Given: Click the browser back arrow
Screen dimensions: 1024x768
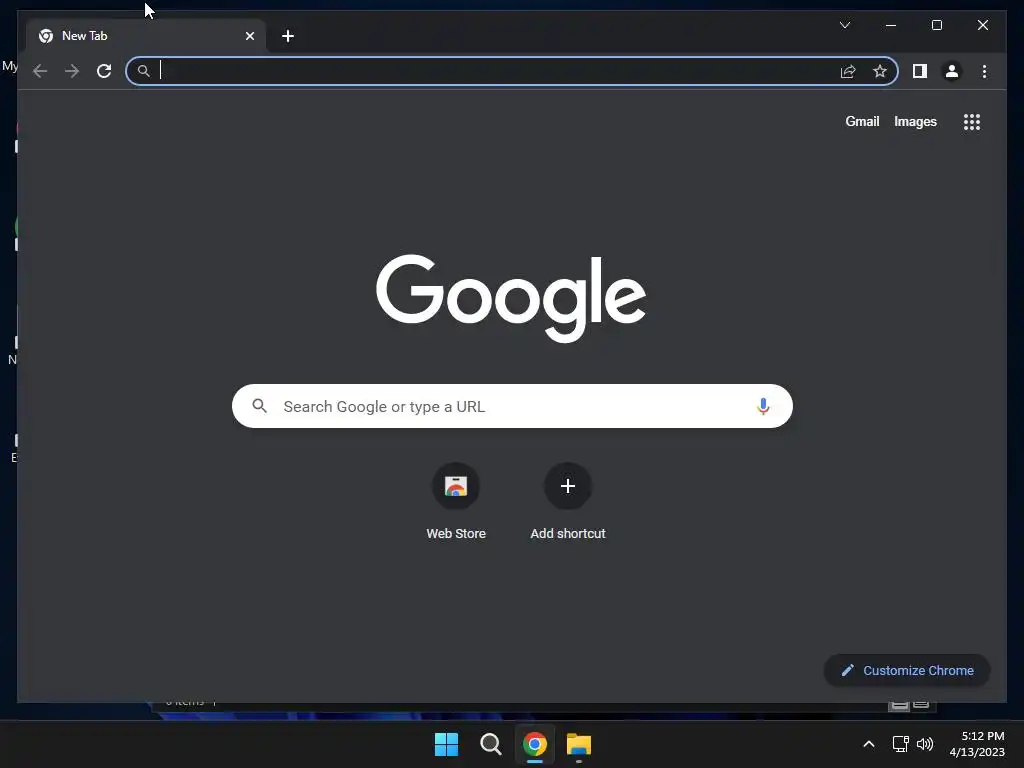Looking at the screenshot, I should click(40, 71).
